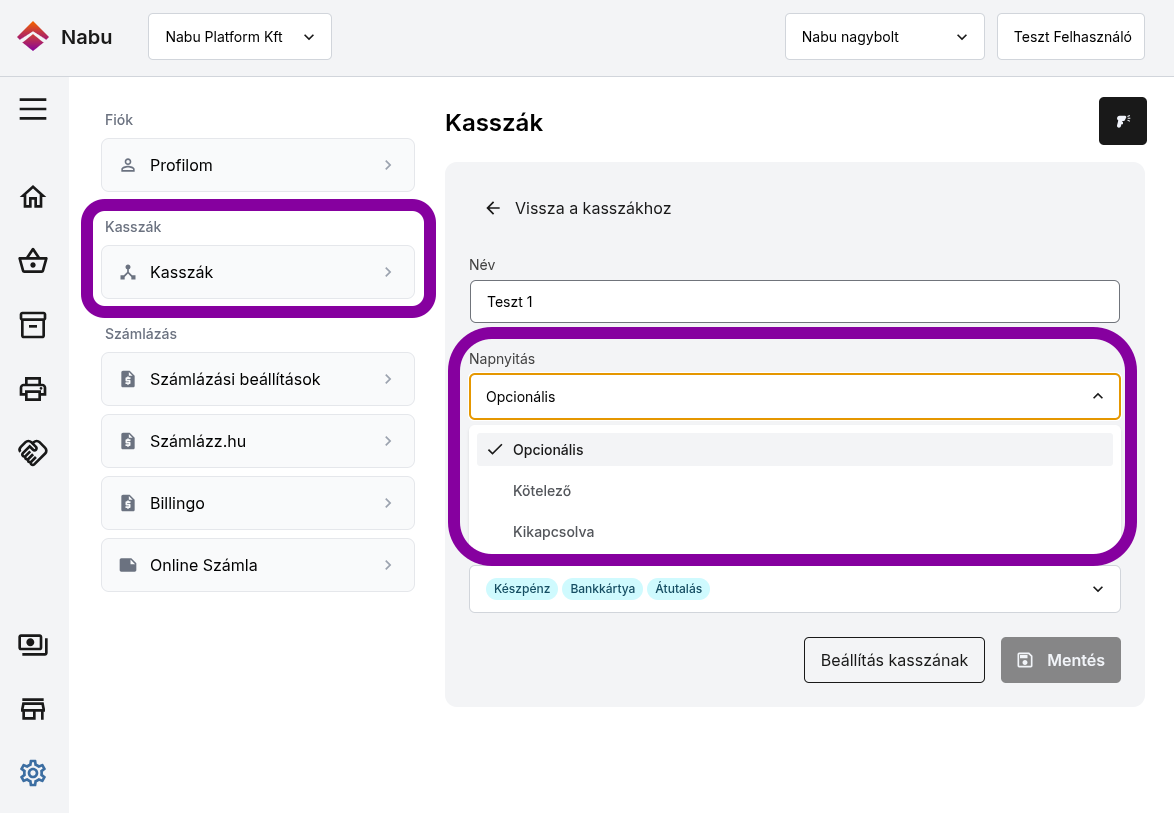
Task: Click the Teszt Felhasználó user button
Action: click(x=1071, y=37)
